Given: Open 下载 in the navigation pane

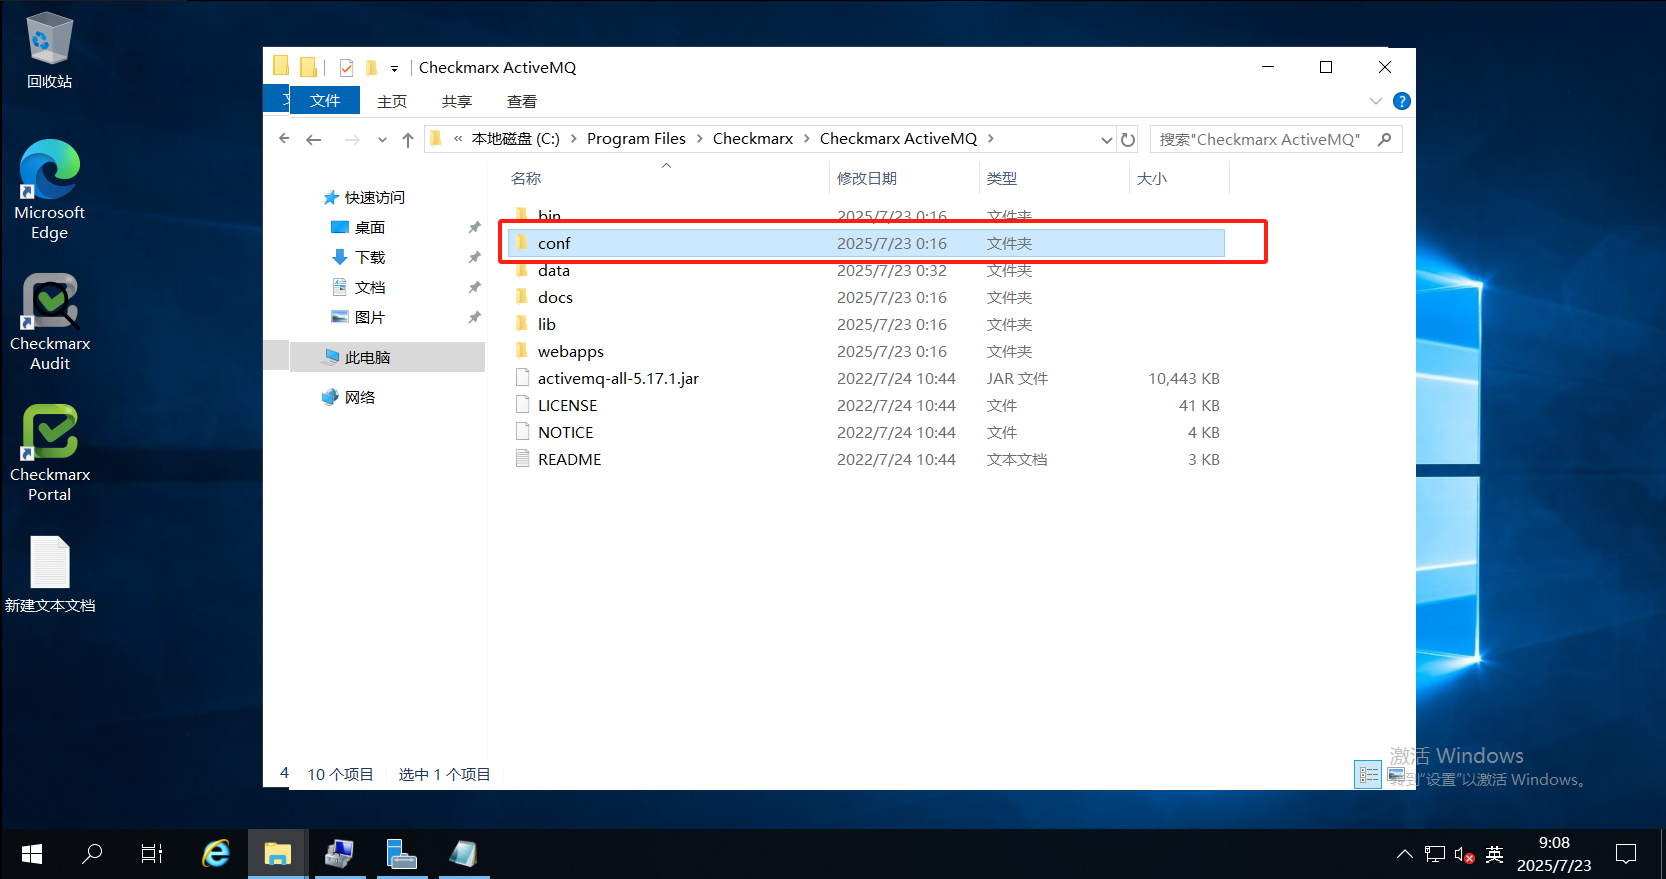Looking at the screenshot, I should (358, 257).
